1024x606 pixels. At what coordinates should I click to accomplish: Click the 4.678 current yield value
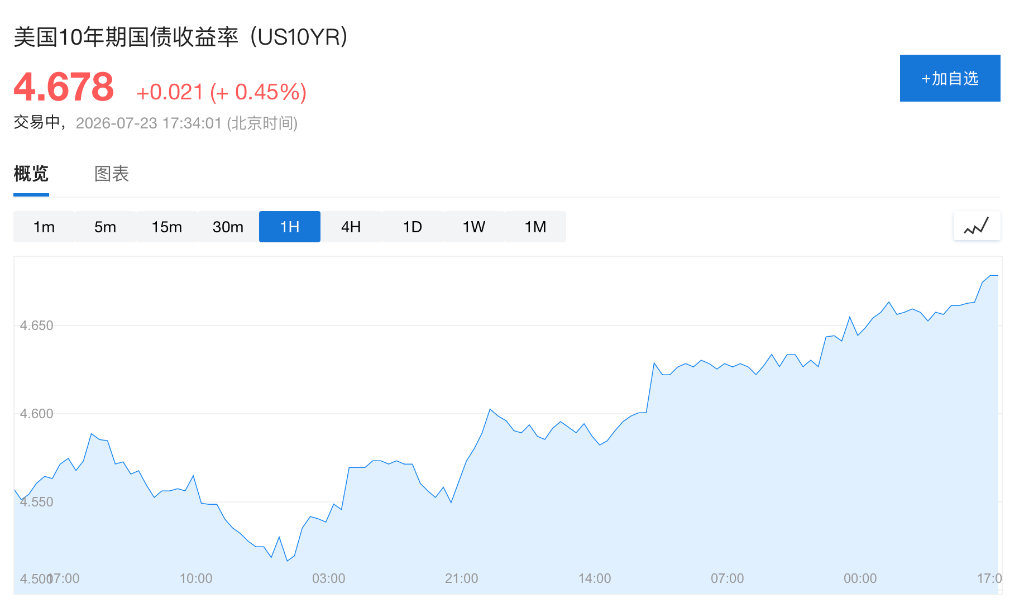64,88
